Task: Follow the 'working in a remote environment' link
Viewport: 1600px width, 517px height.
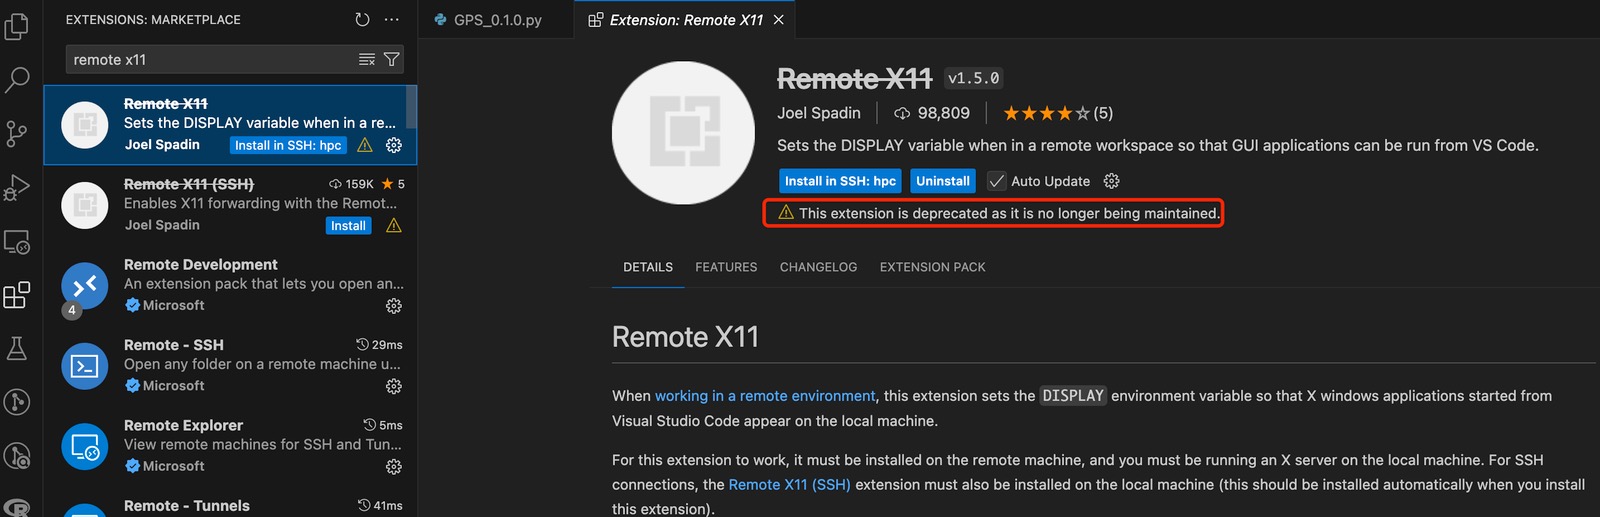Action: pos(765,396)
